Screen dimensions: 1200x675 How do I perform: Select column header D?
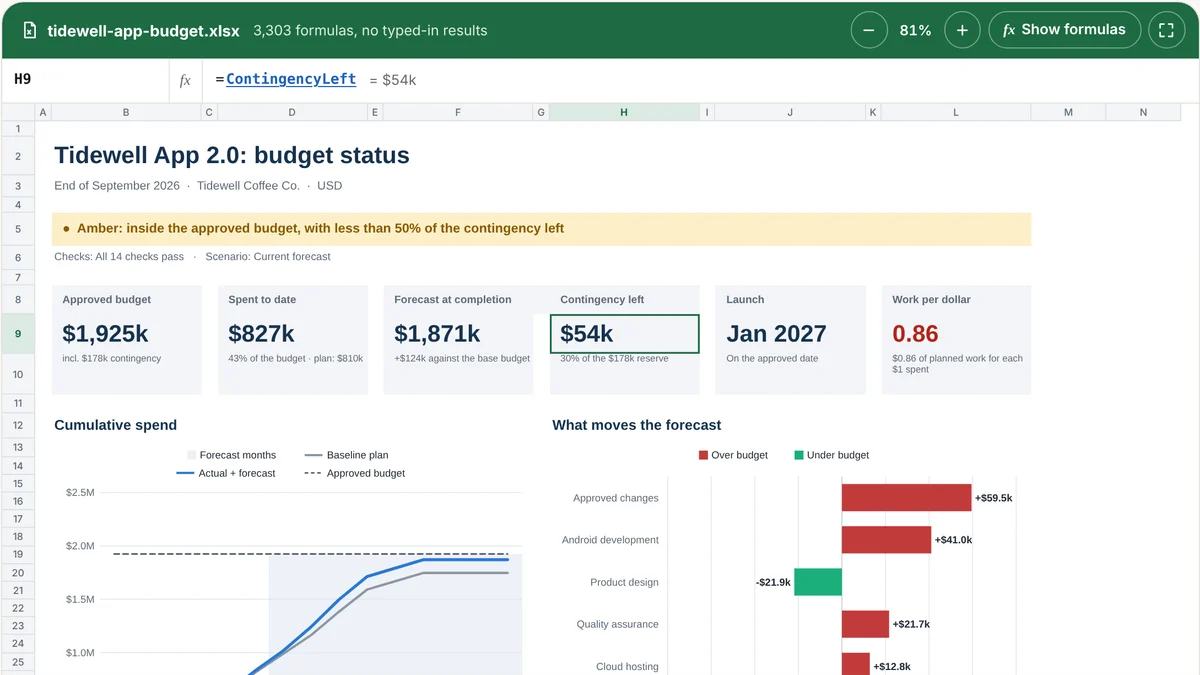[x=292, y=112]
